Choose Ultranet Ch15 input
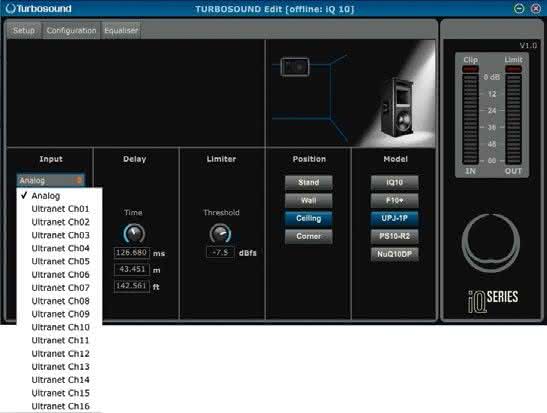This screenshot has width=547, height=413. point(59,393)
